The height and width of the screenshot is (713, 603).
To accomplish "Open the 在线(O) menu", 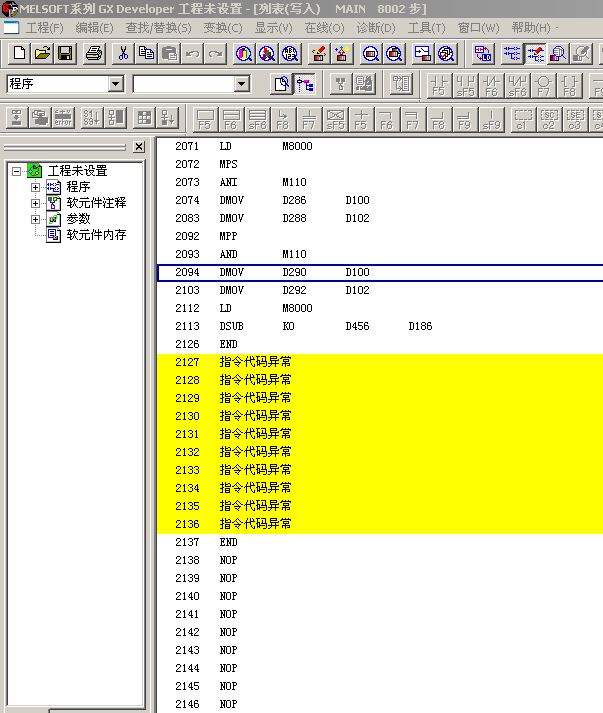I will (324, 28).
